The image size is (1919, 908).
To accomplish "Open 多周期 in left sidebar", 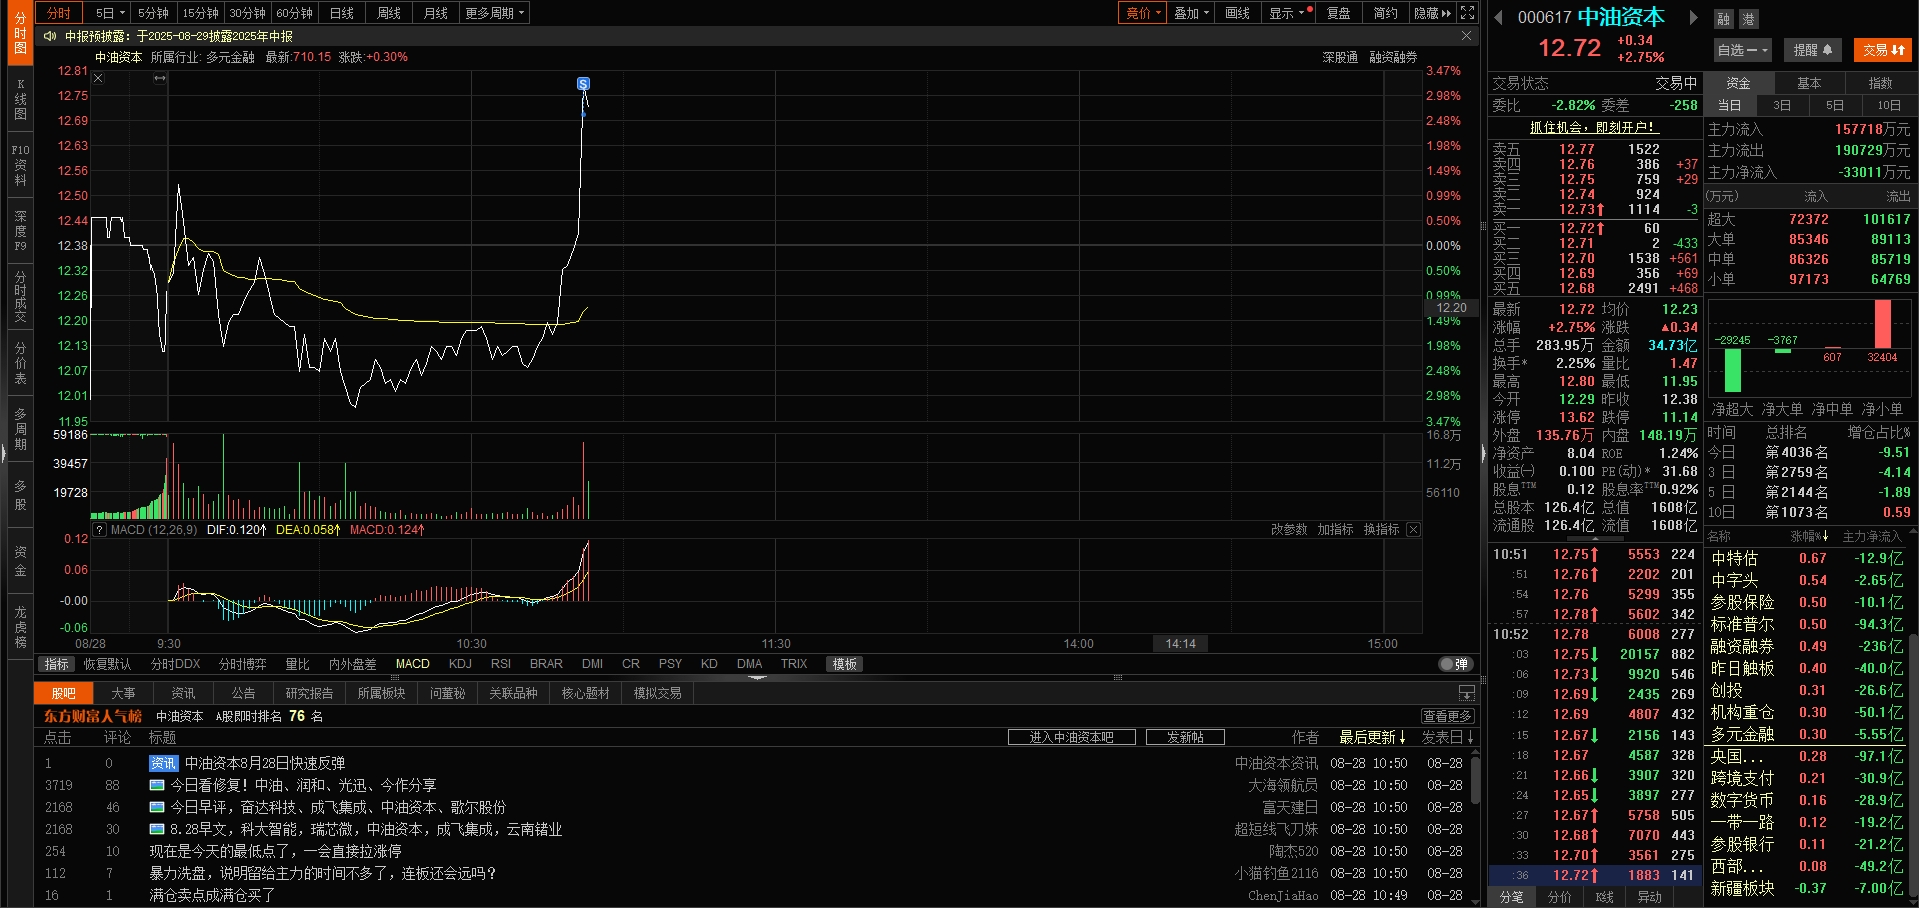I will tap(20, 429).
